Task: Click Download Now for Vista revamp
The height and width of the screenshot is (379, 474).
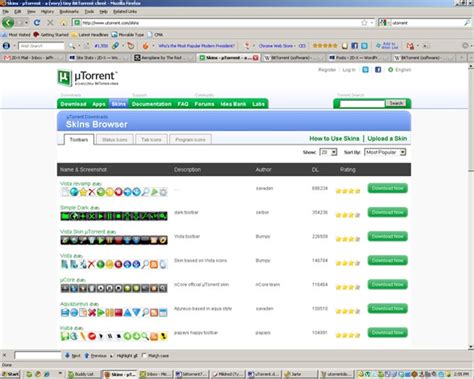Action: pos(388,188)
